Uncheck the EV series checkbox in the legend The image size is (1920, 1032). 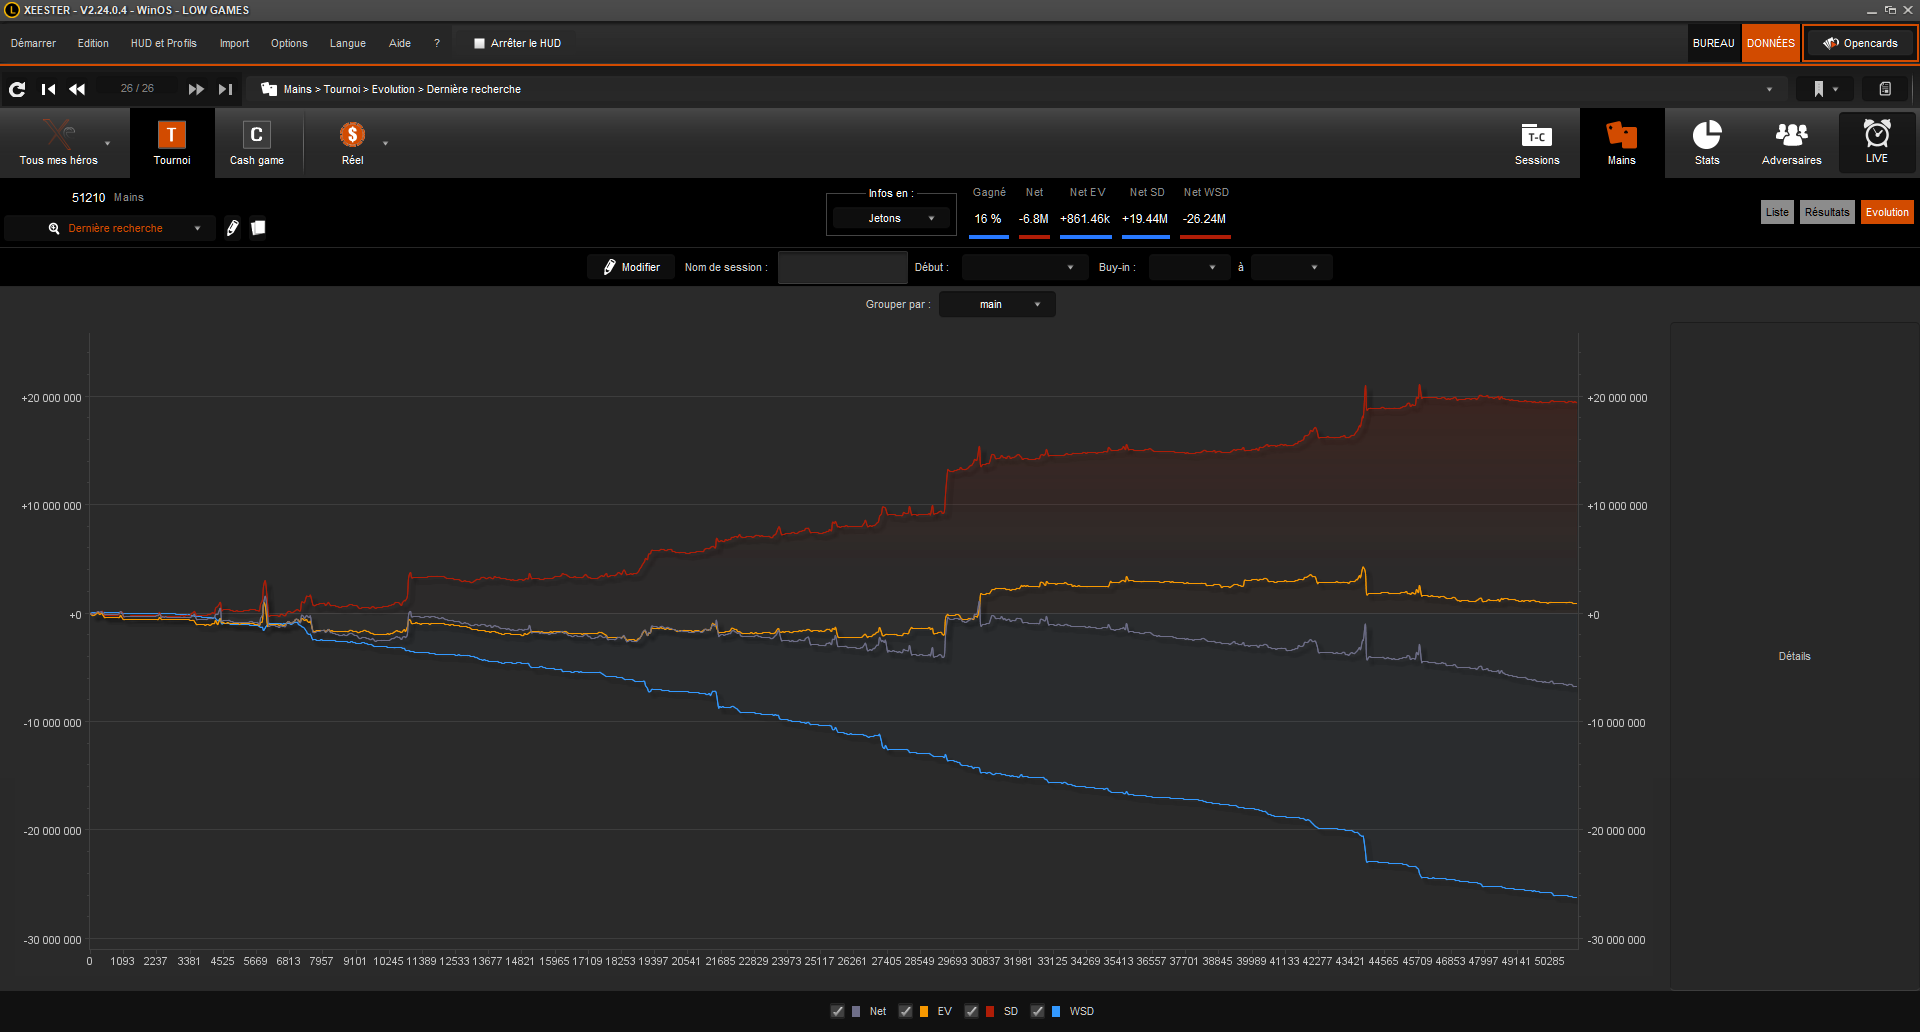(x=905, y=1011)
